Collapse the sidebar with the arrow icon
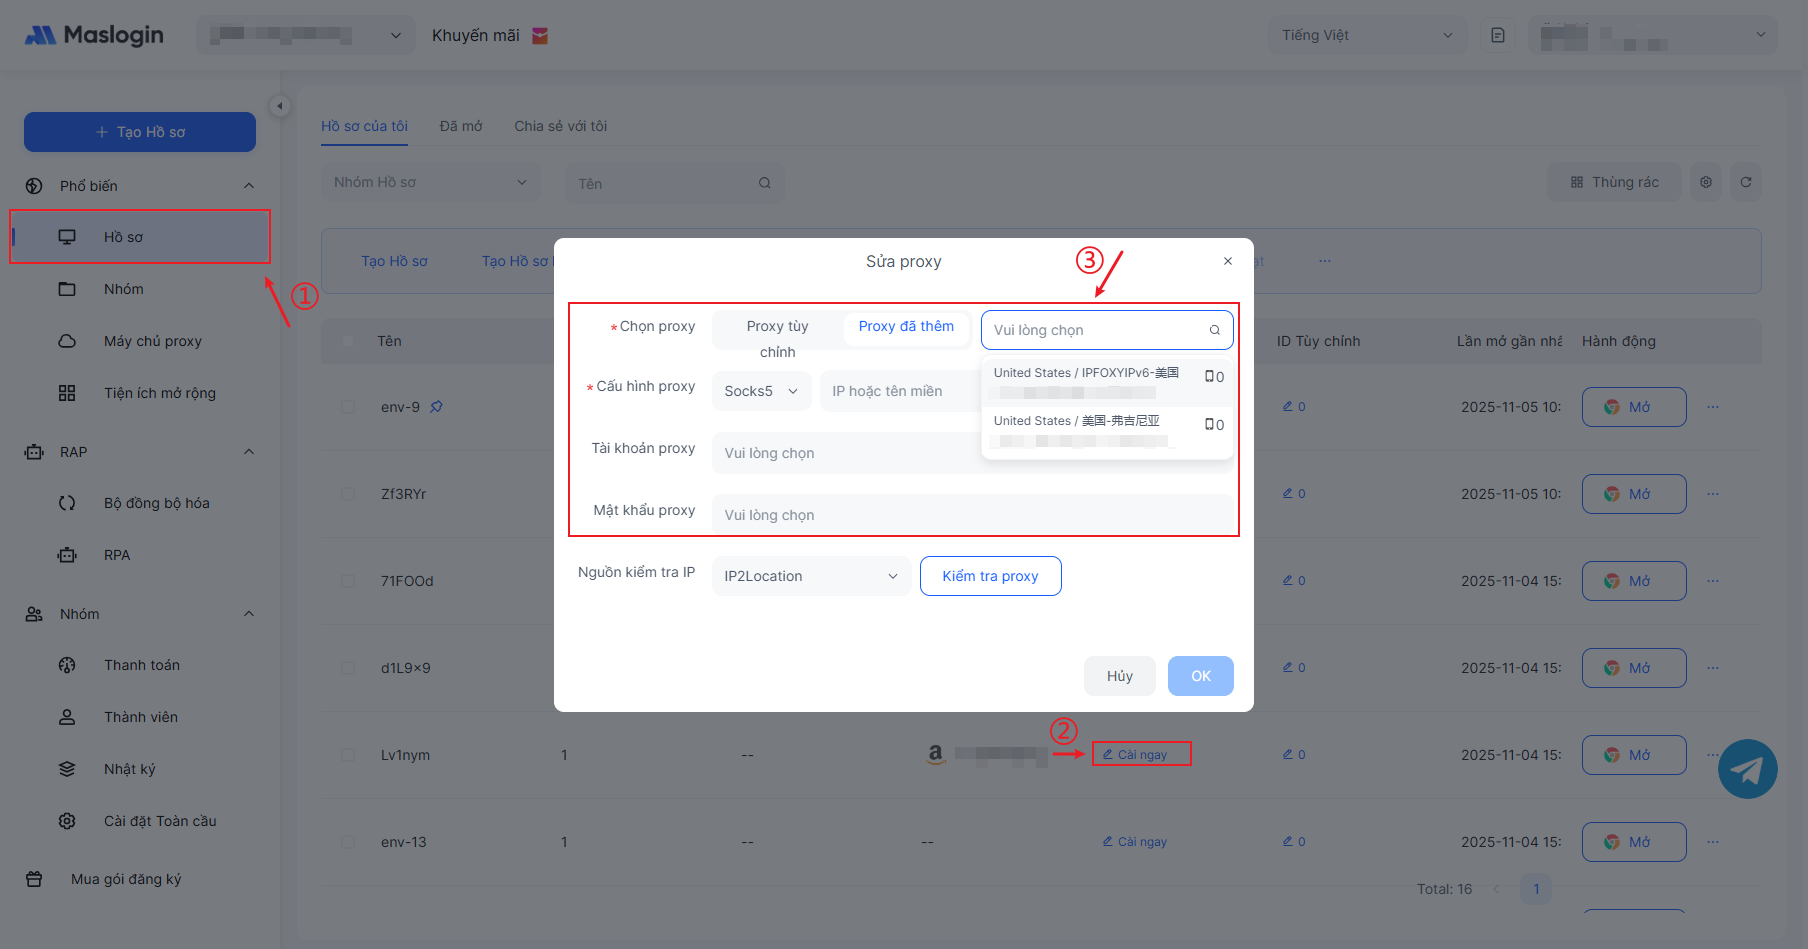The image size is (1808, 949). [280, 106]
